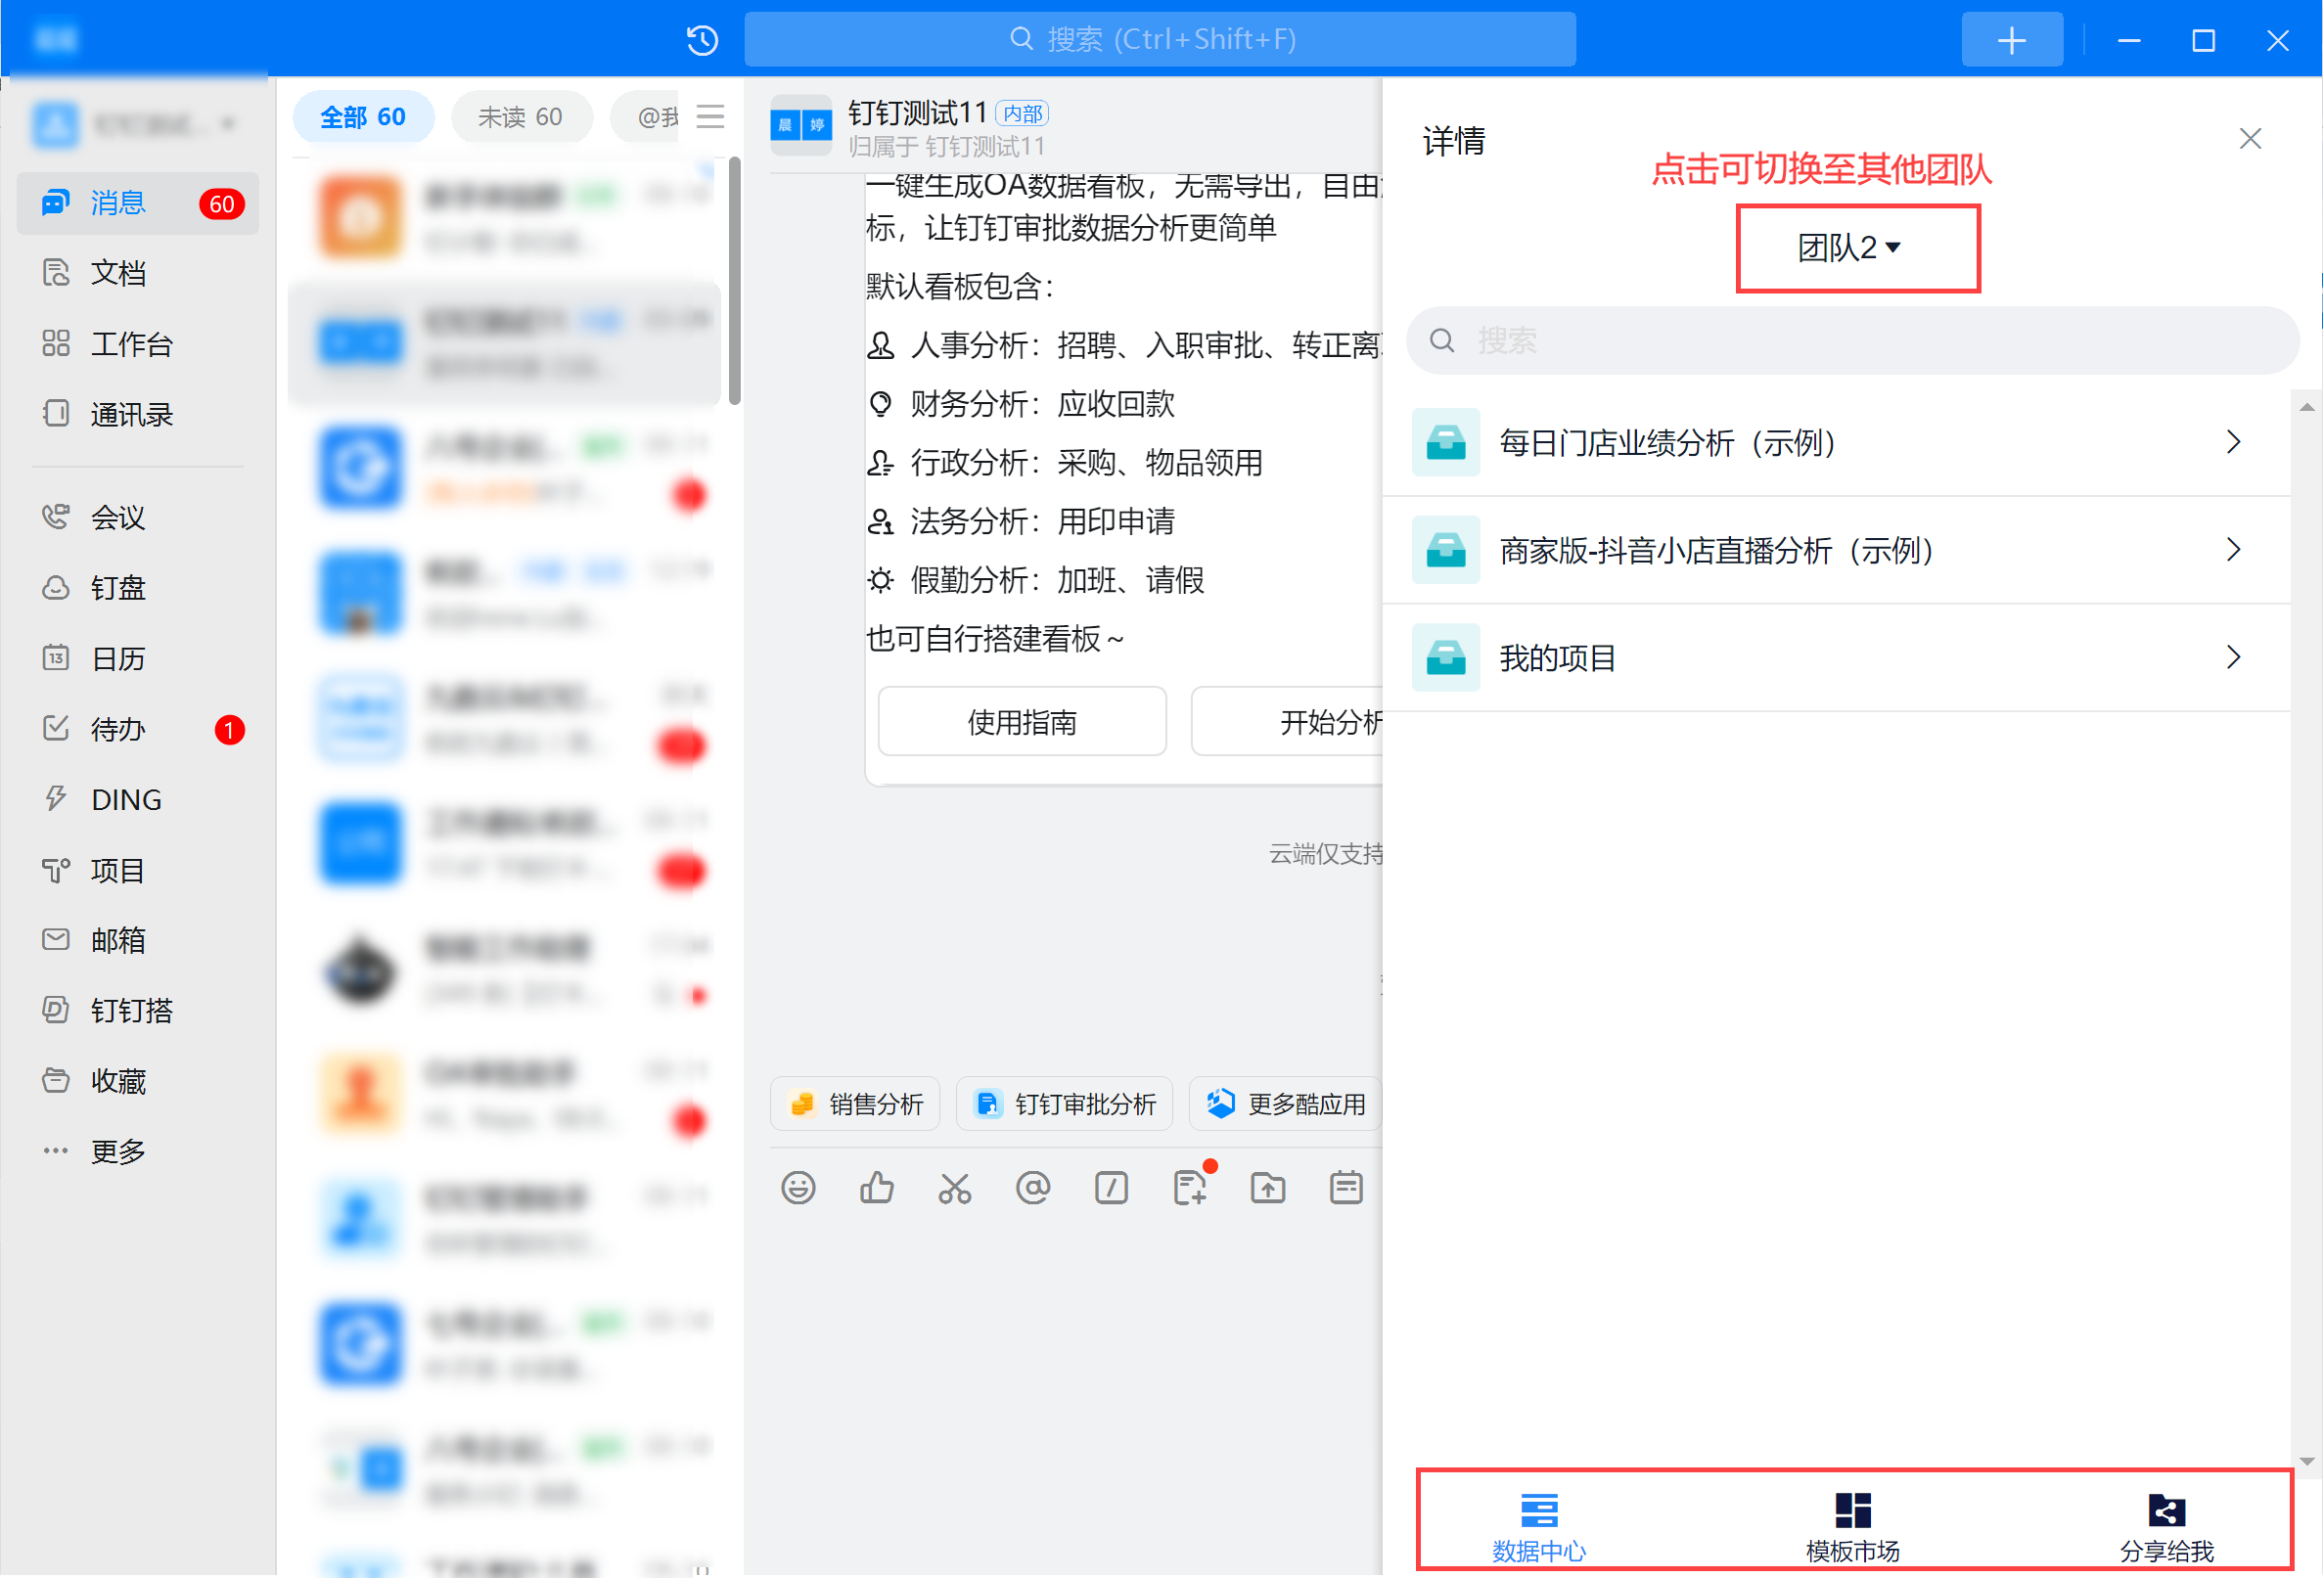The height and width of the screenshot is (1578, 2324).
Task: Open 工作台 in the left sidebar
Action: tap(138, 344)
